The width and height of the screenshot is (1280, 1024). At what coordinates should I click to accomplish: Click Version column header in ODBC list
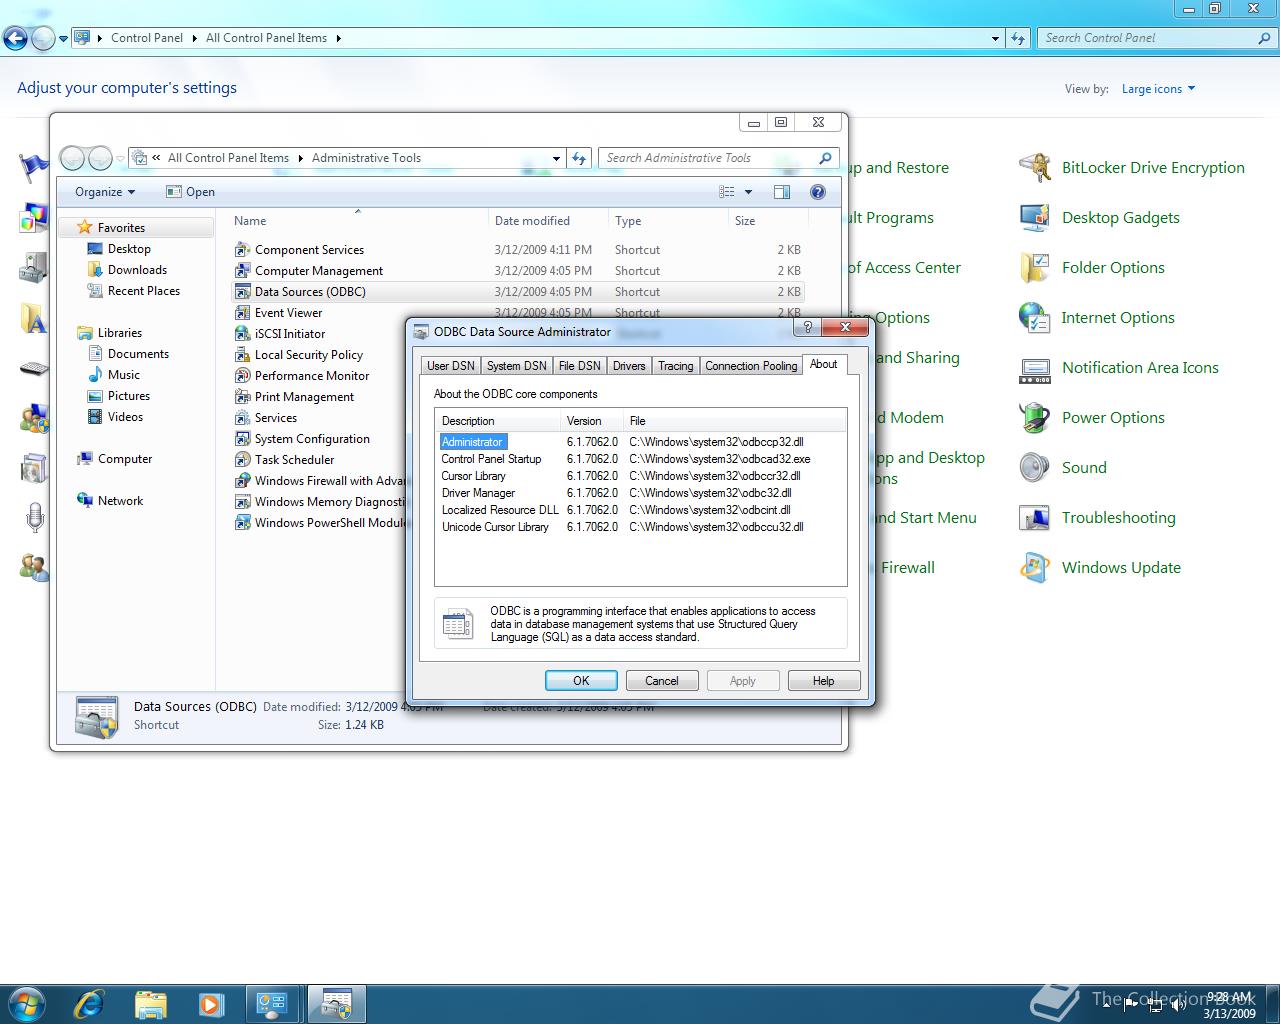[x=592, y=421]
